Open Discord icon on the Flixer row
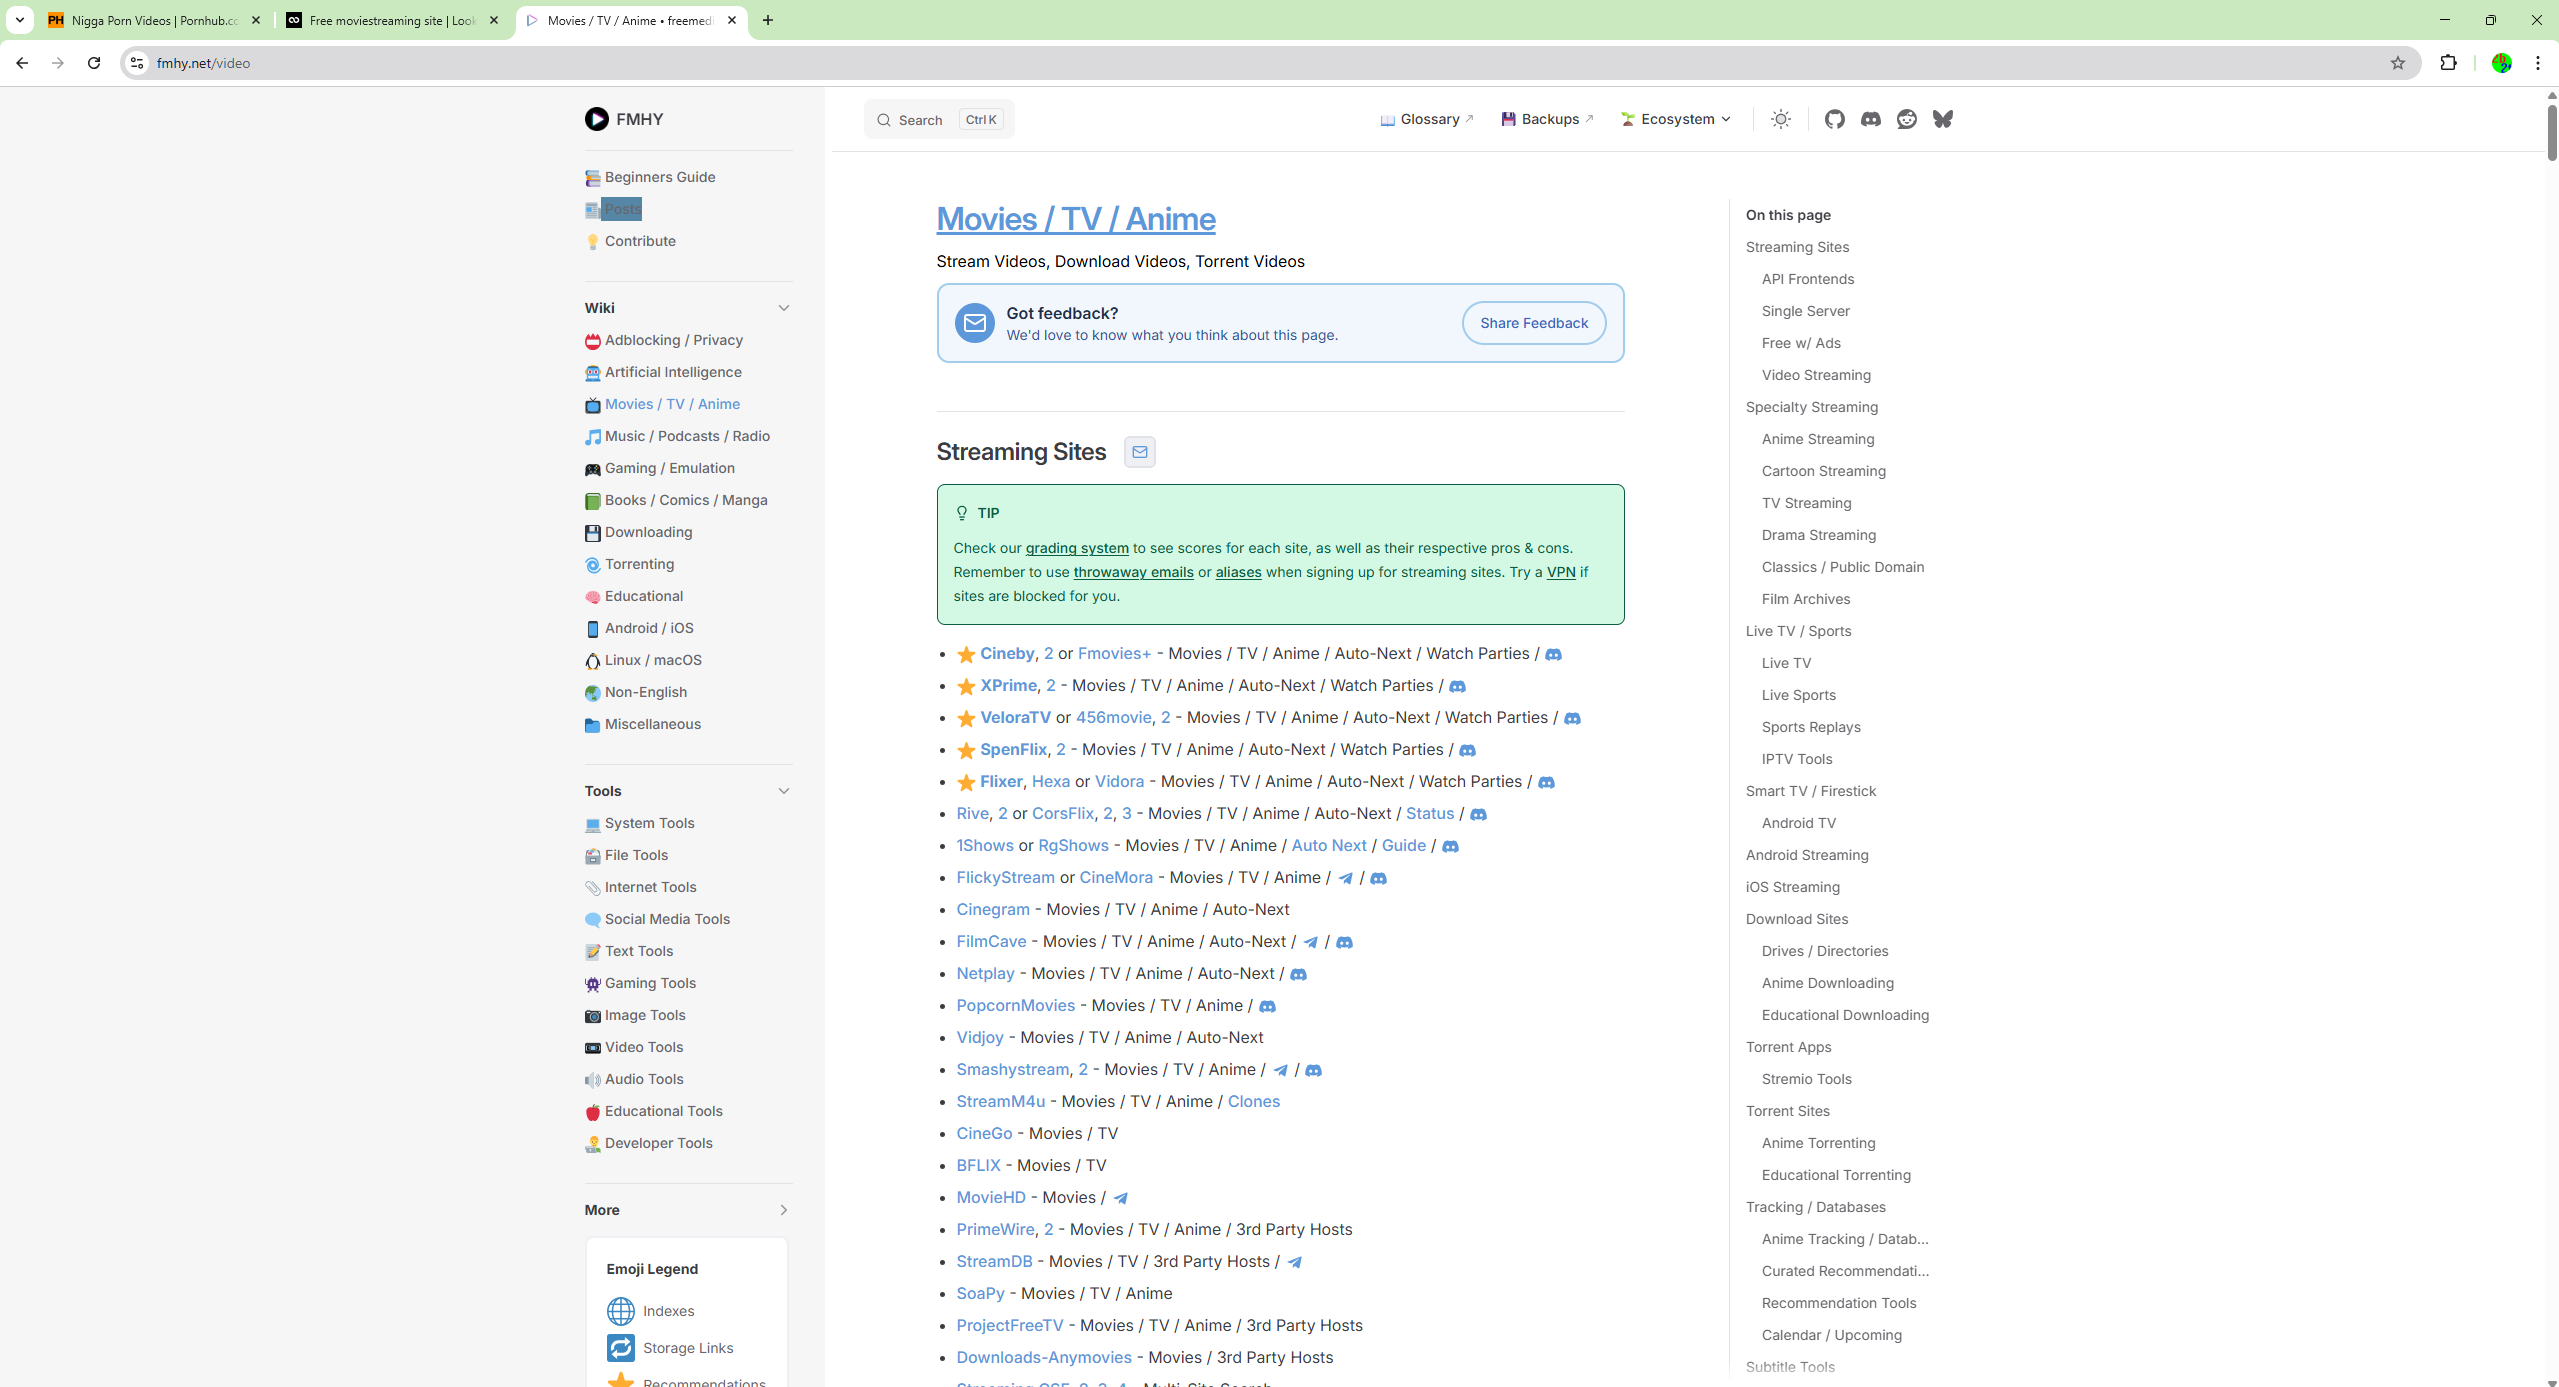Screen dimensions: 2559x1387 (1546, 782)
